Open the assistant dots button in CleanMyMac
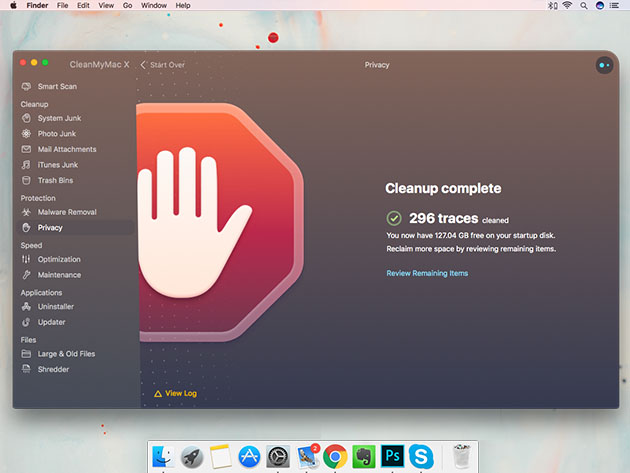Image resolution: width=630 pixels, height=473 pixels. (604, 65)
